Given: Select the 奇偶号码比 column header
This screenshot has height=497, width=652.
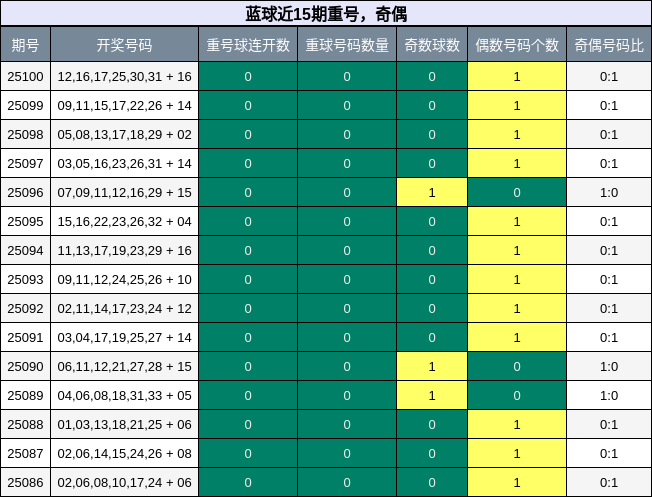Looking at the screenshot, I should click(609, 45).
